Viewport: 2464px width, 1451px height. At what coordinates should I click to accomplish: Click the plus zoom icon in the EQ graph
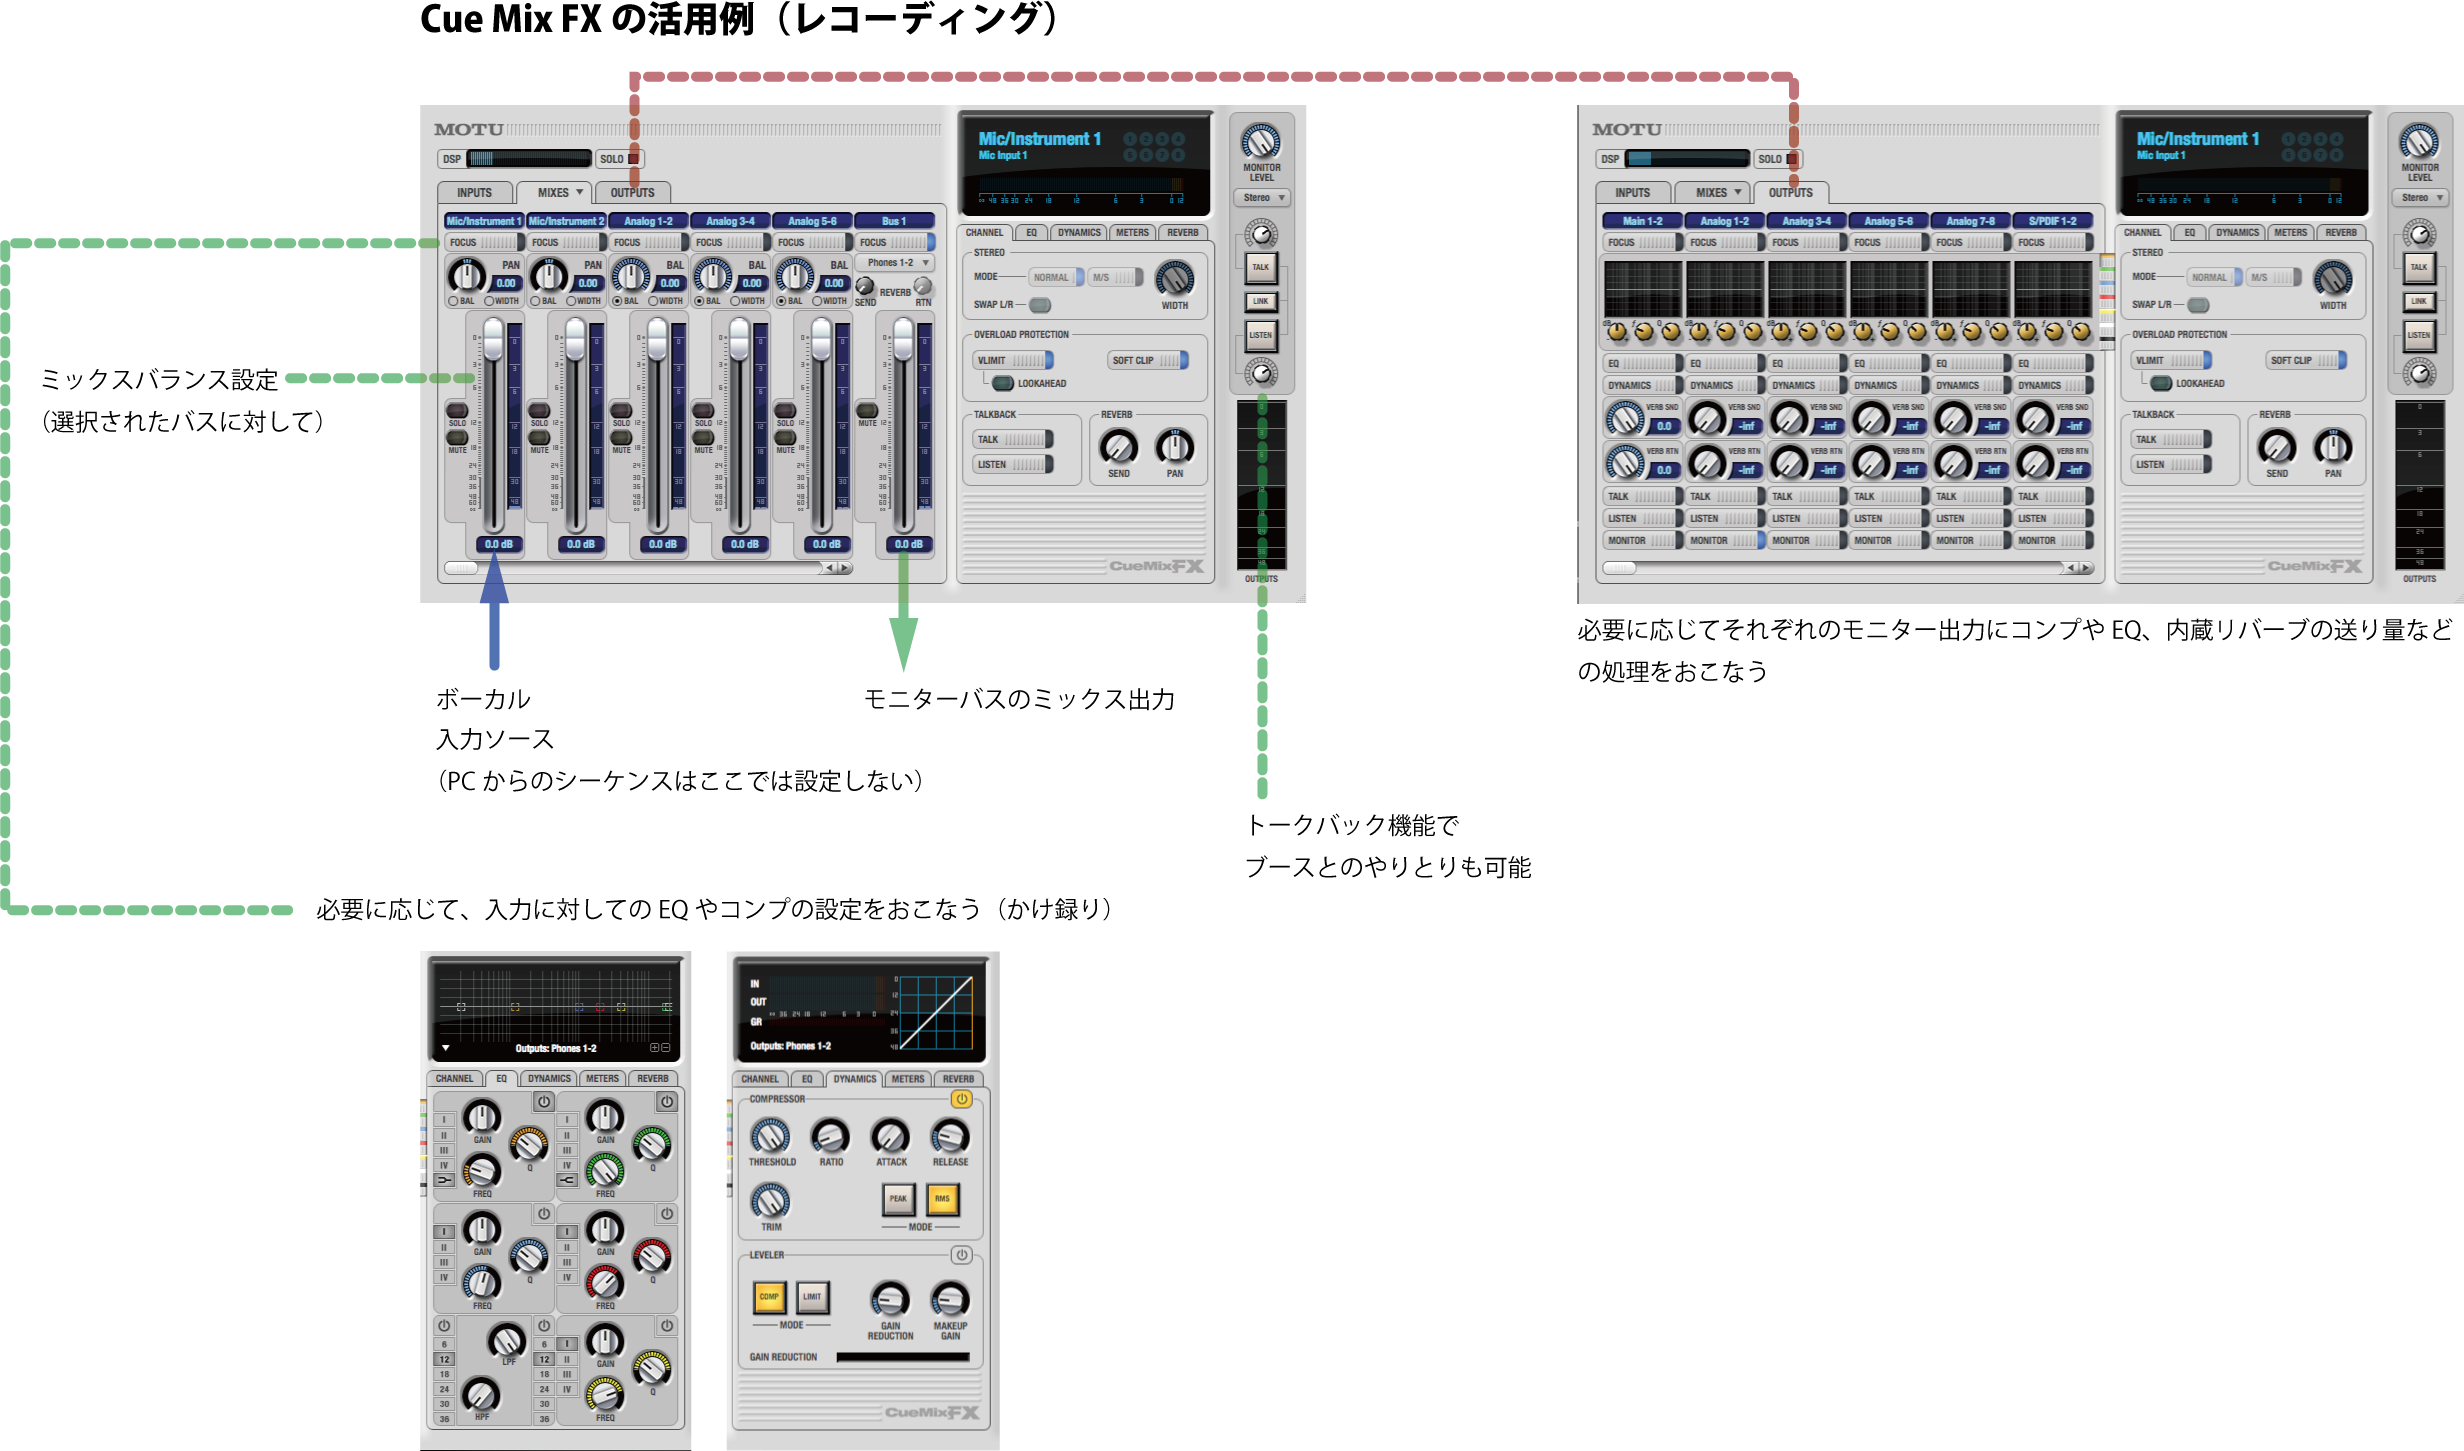point(655,1048)
